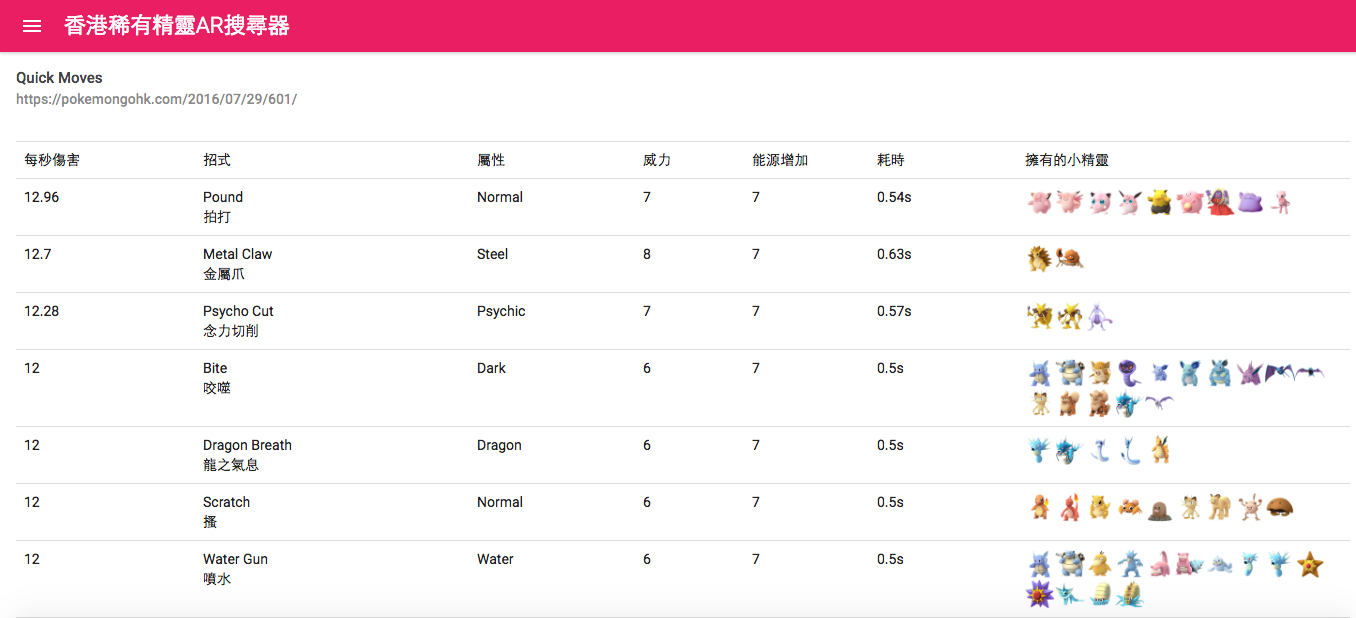Select the Psyduck icon in the Water Gun row
The height and width of the screenshot is (618, 1356).
(1100, 565)
